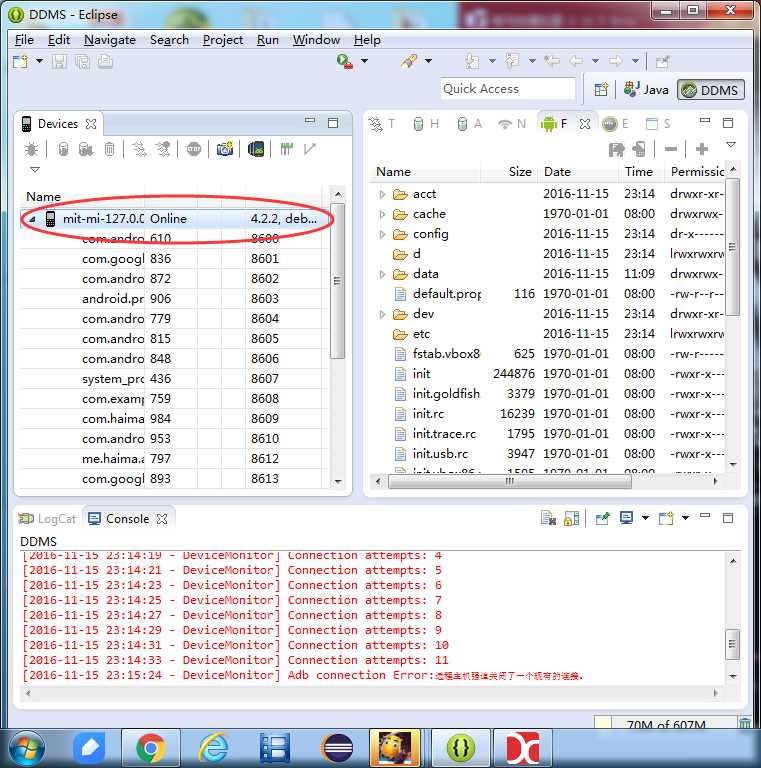The image size is (761, 768).
Task: Click the Save icon in main toolbar
Action: (59, 62)
